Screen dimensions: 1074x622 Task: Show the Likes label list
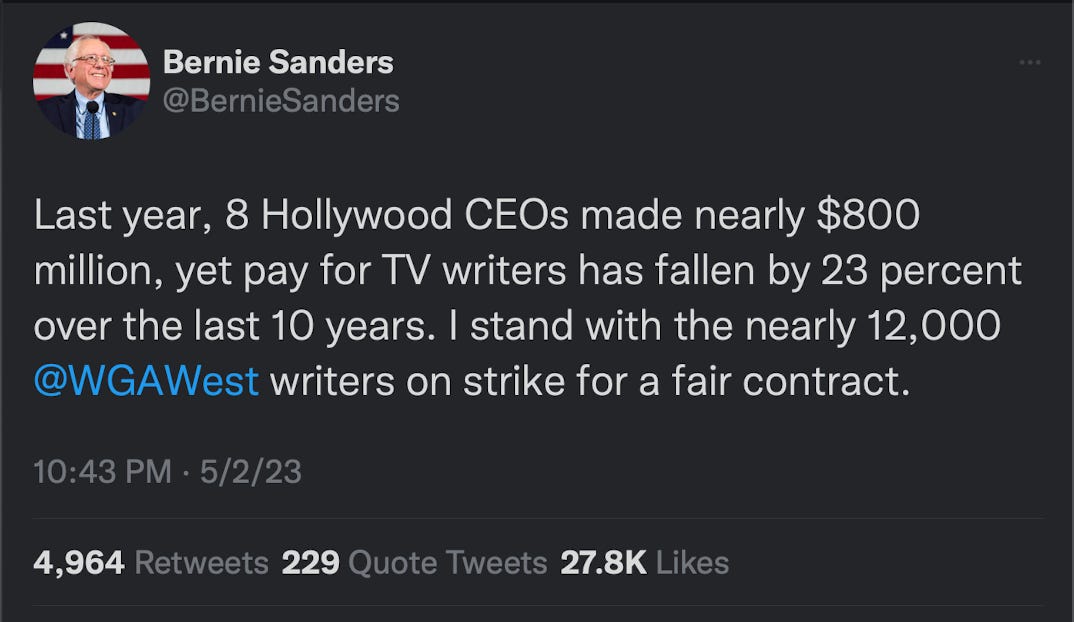[x=692, y=563]
